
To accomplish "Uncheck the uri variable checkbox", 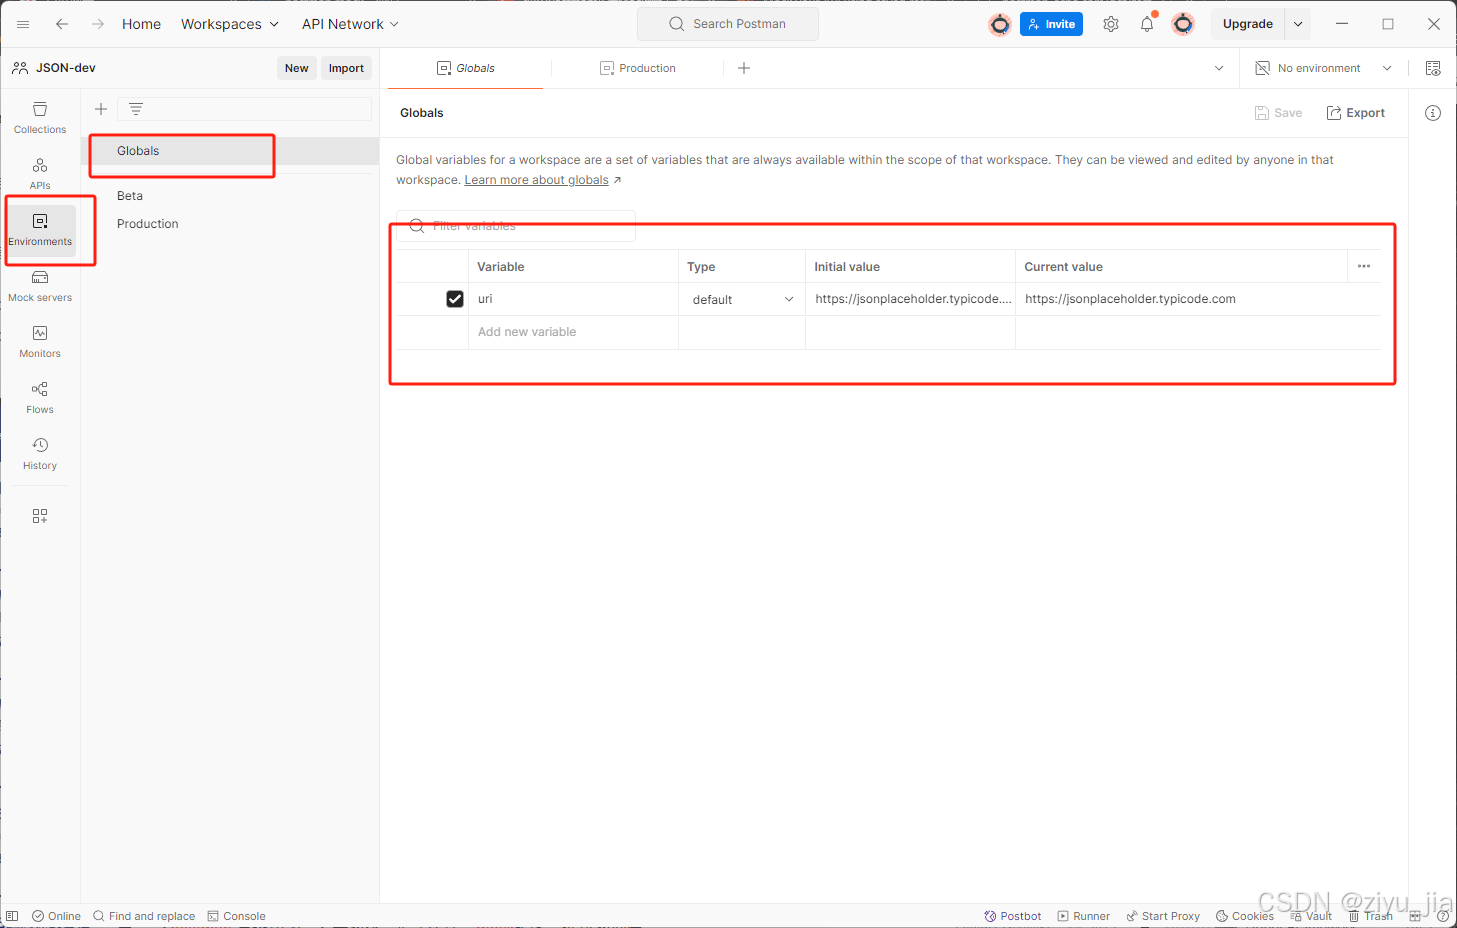I will click(455, 299).
